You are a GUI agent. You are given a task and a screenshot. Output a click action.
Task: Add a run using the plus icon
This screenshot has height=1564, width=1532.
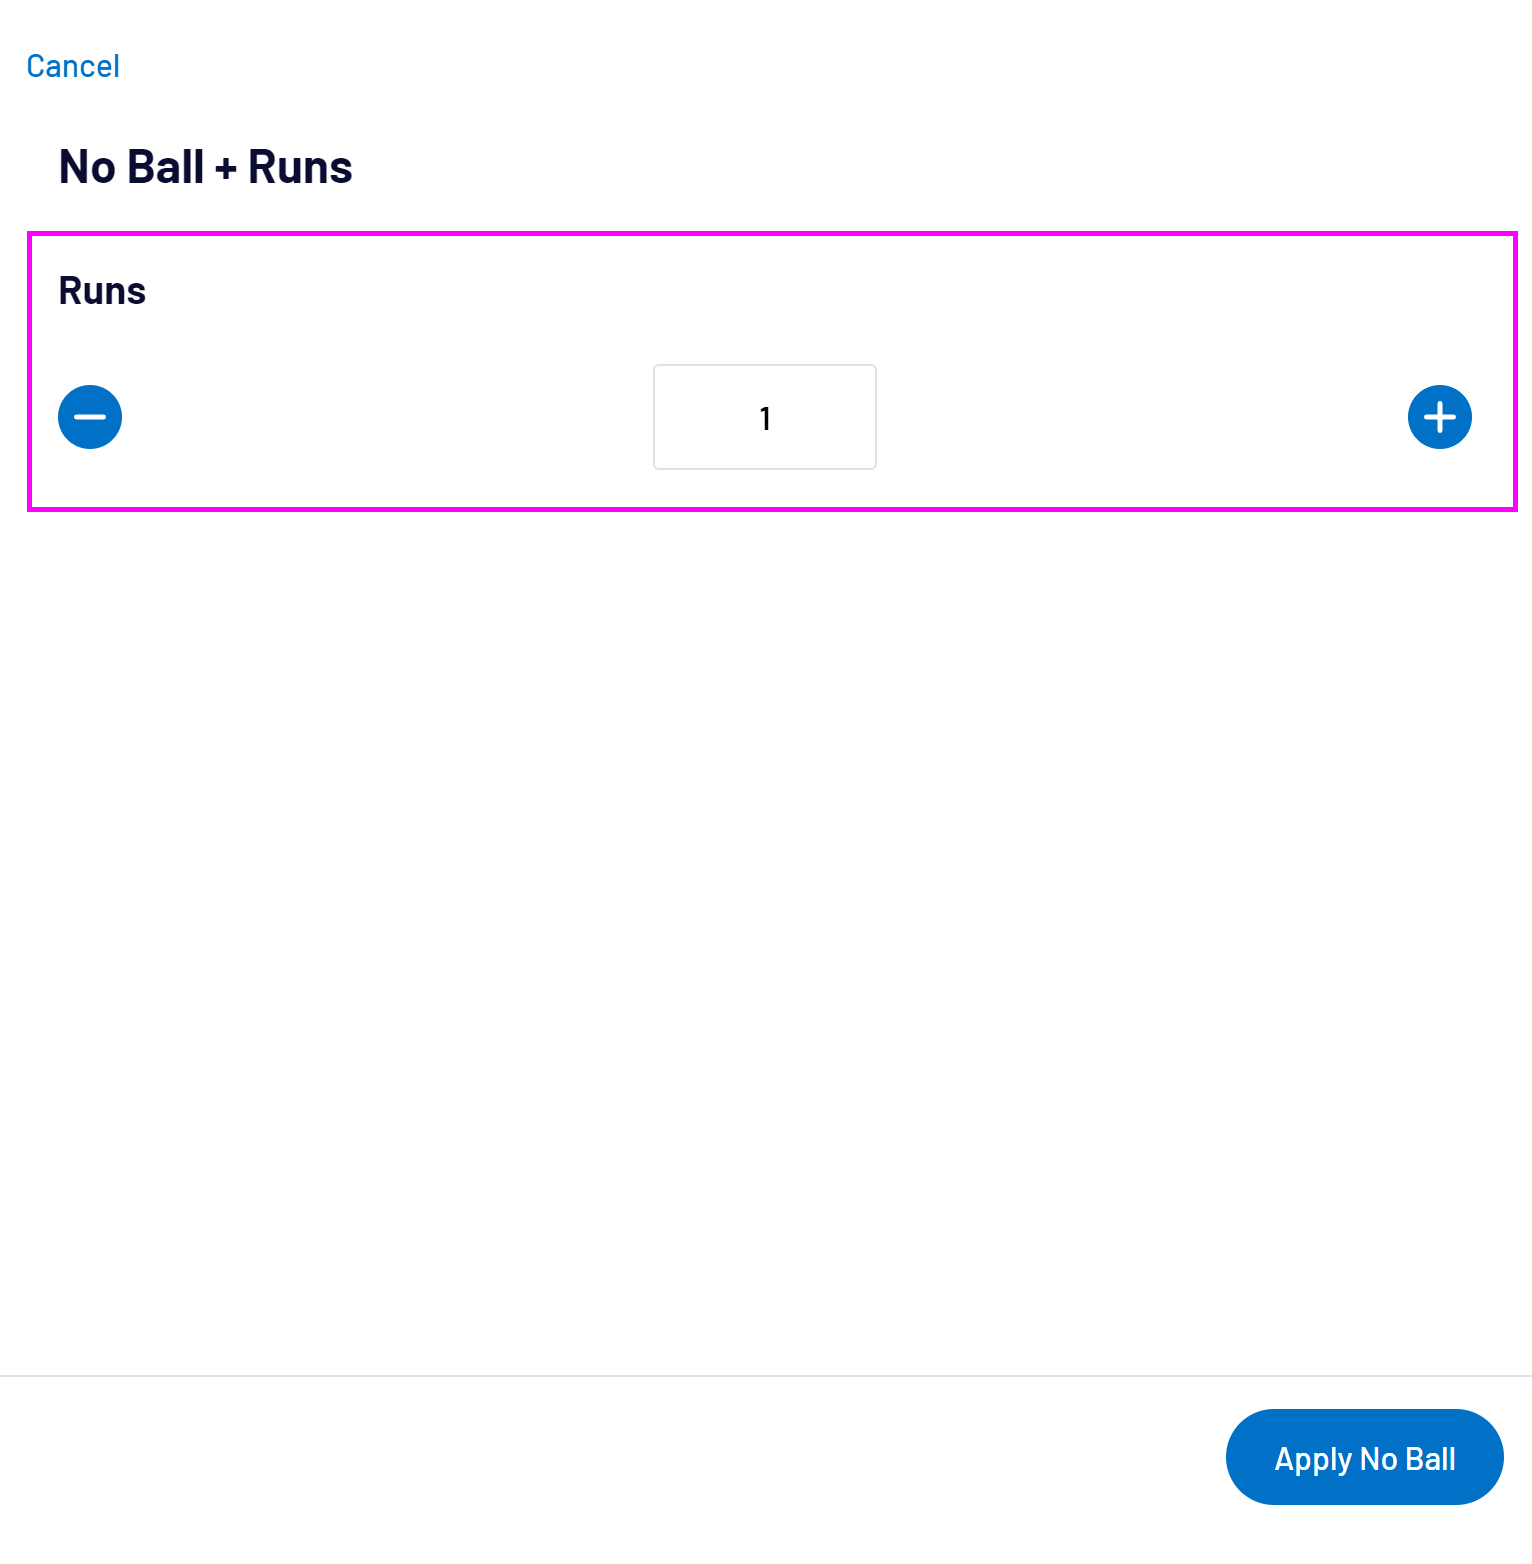pyautogui.click(x=1439, y=417)
